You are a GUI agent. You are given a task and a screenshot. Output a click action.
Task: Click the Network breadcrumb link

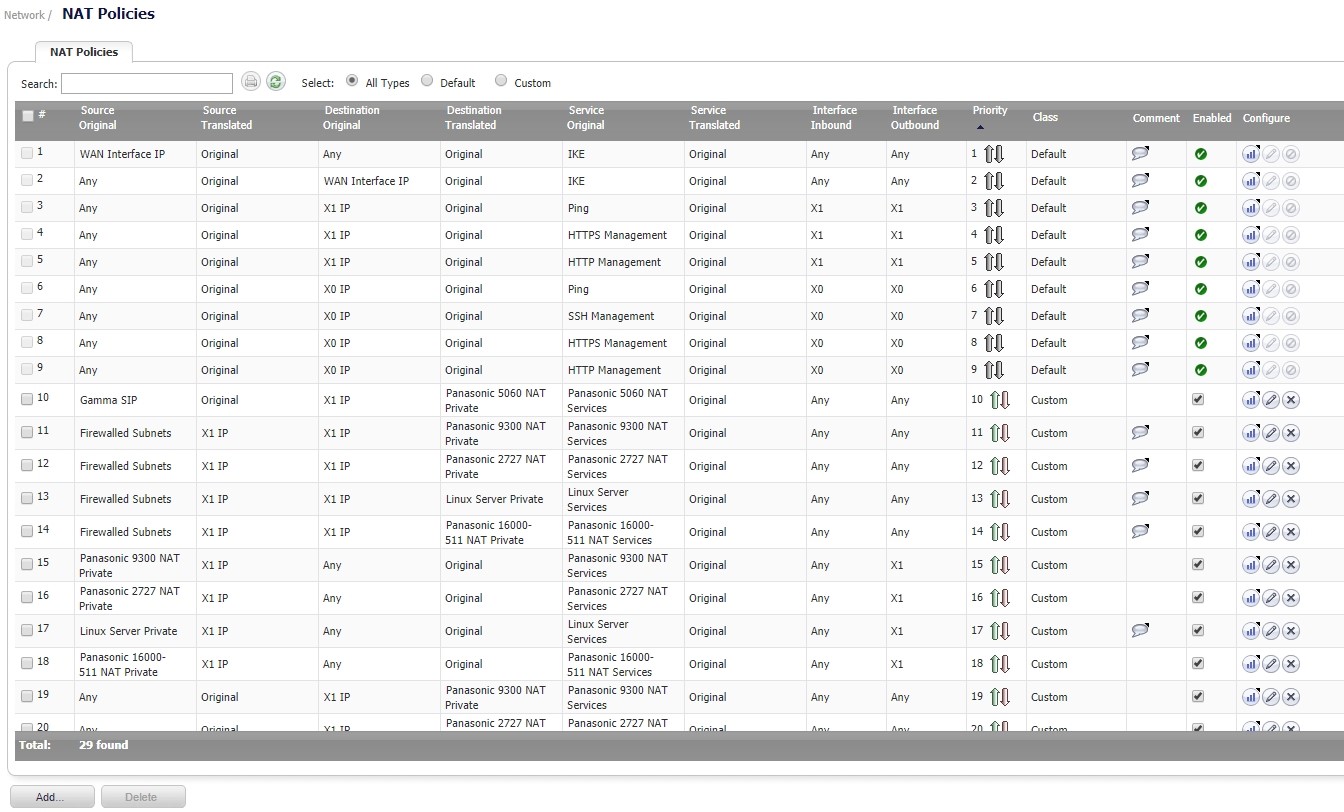[24, 15]
